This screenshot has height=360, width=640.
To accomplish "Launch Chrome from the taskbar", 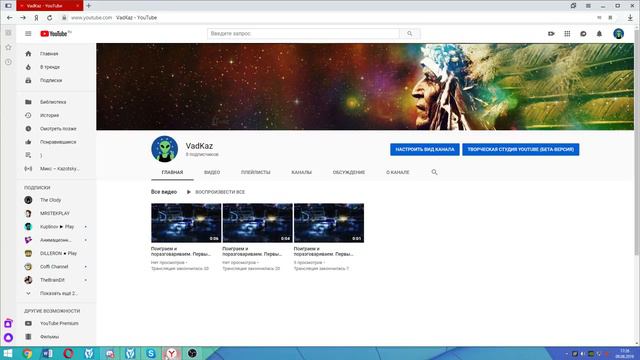I will tap(27, 353).
